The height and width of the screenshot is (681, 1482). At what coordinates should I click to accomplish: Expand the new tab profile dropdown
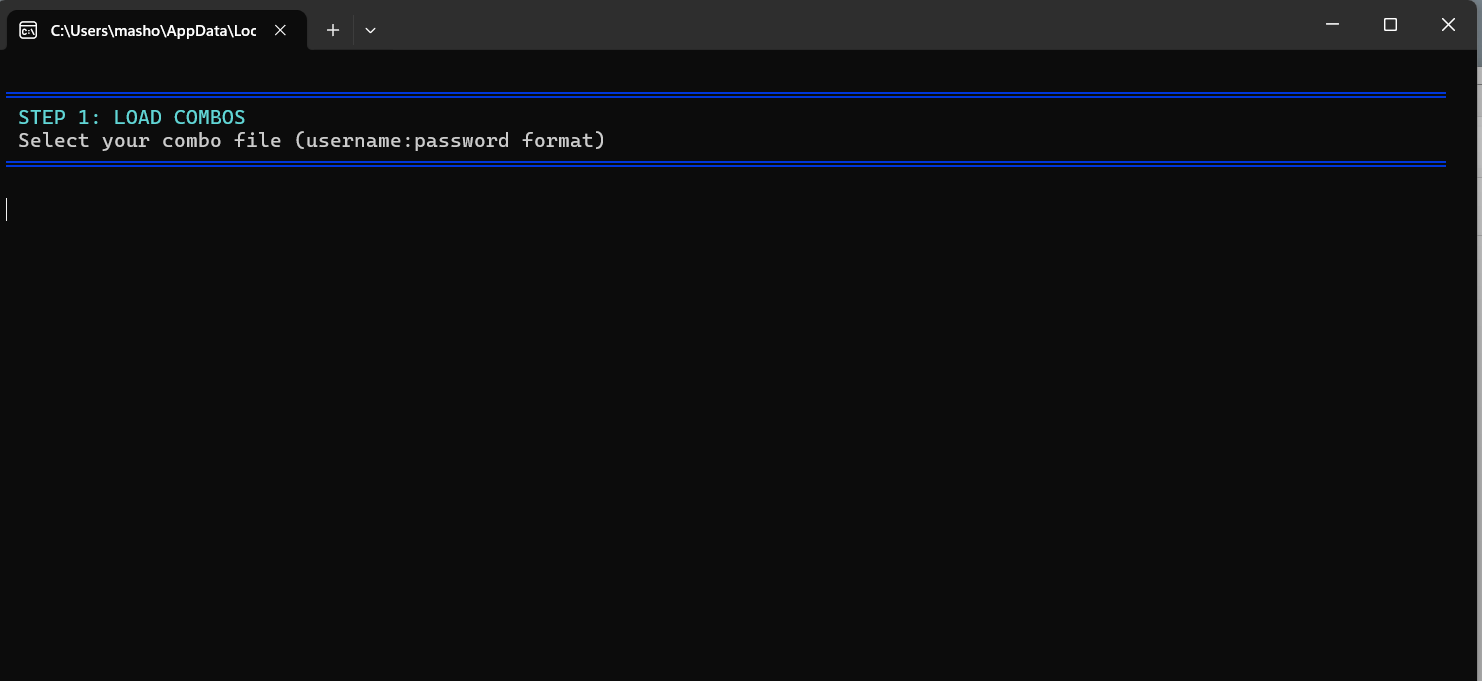(370, 30)
